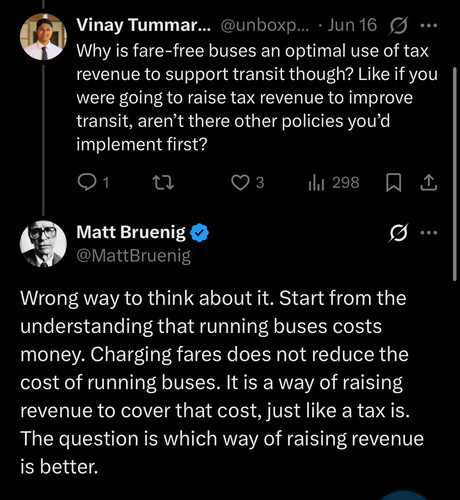Open Matt Bruenig's profile picture
Image resolution: width=460 pixels, height=500 pixels.
point(43,244)
